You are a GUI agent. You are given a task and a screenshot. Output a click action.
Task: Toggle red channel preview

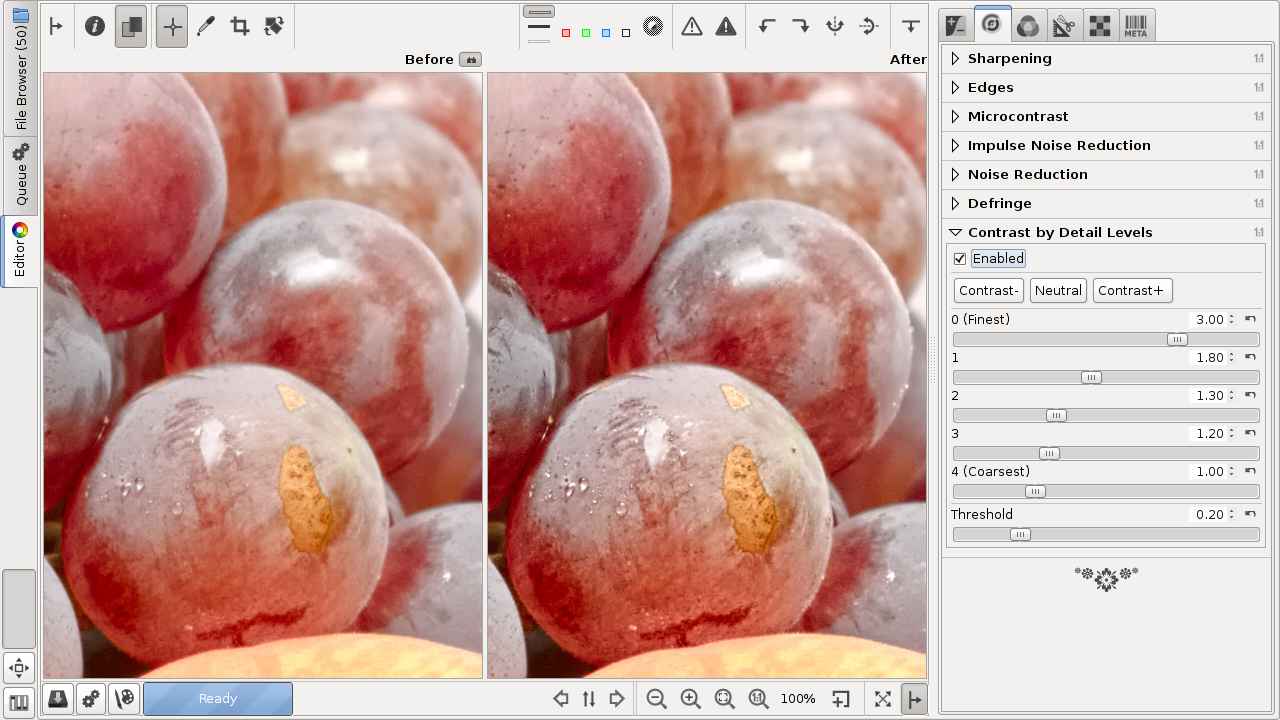click(566, 33)
